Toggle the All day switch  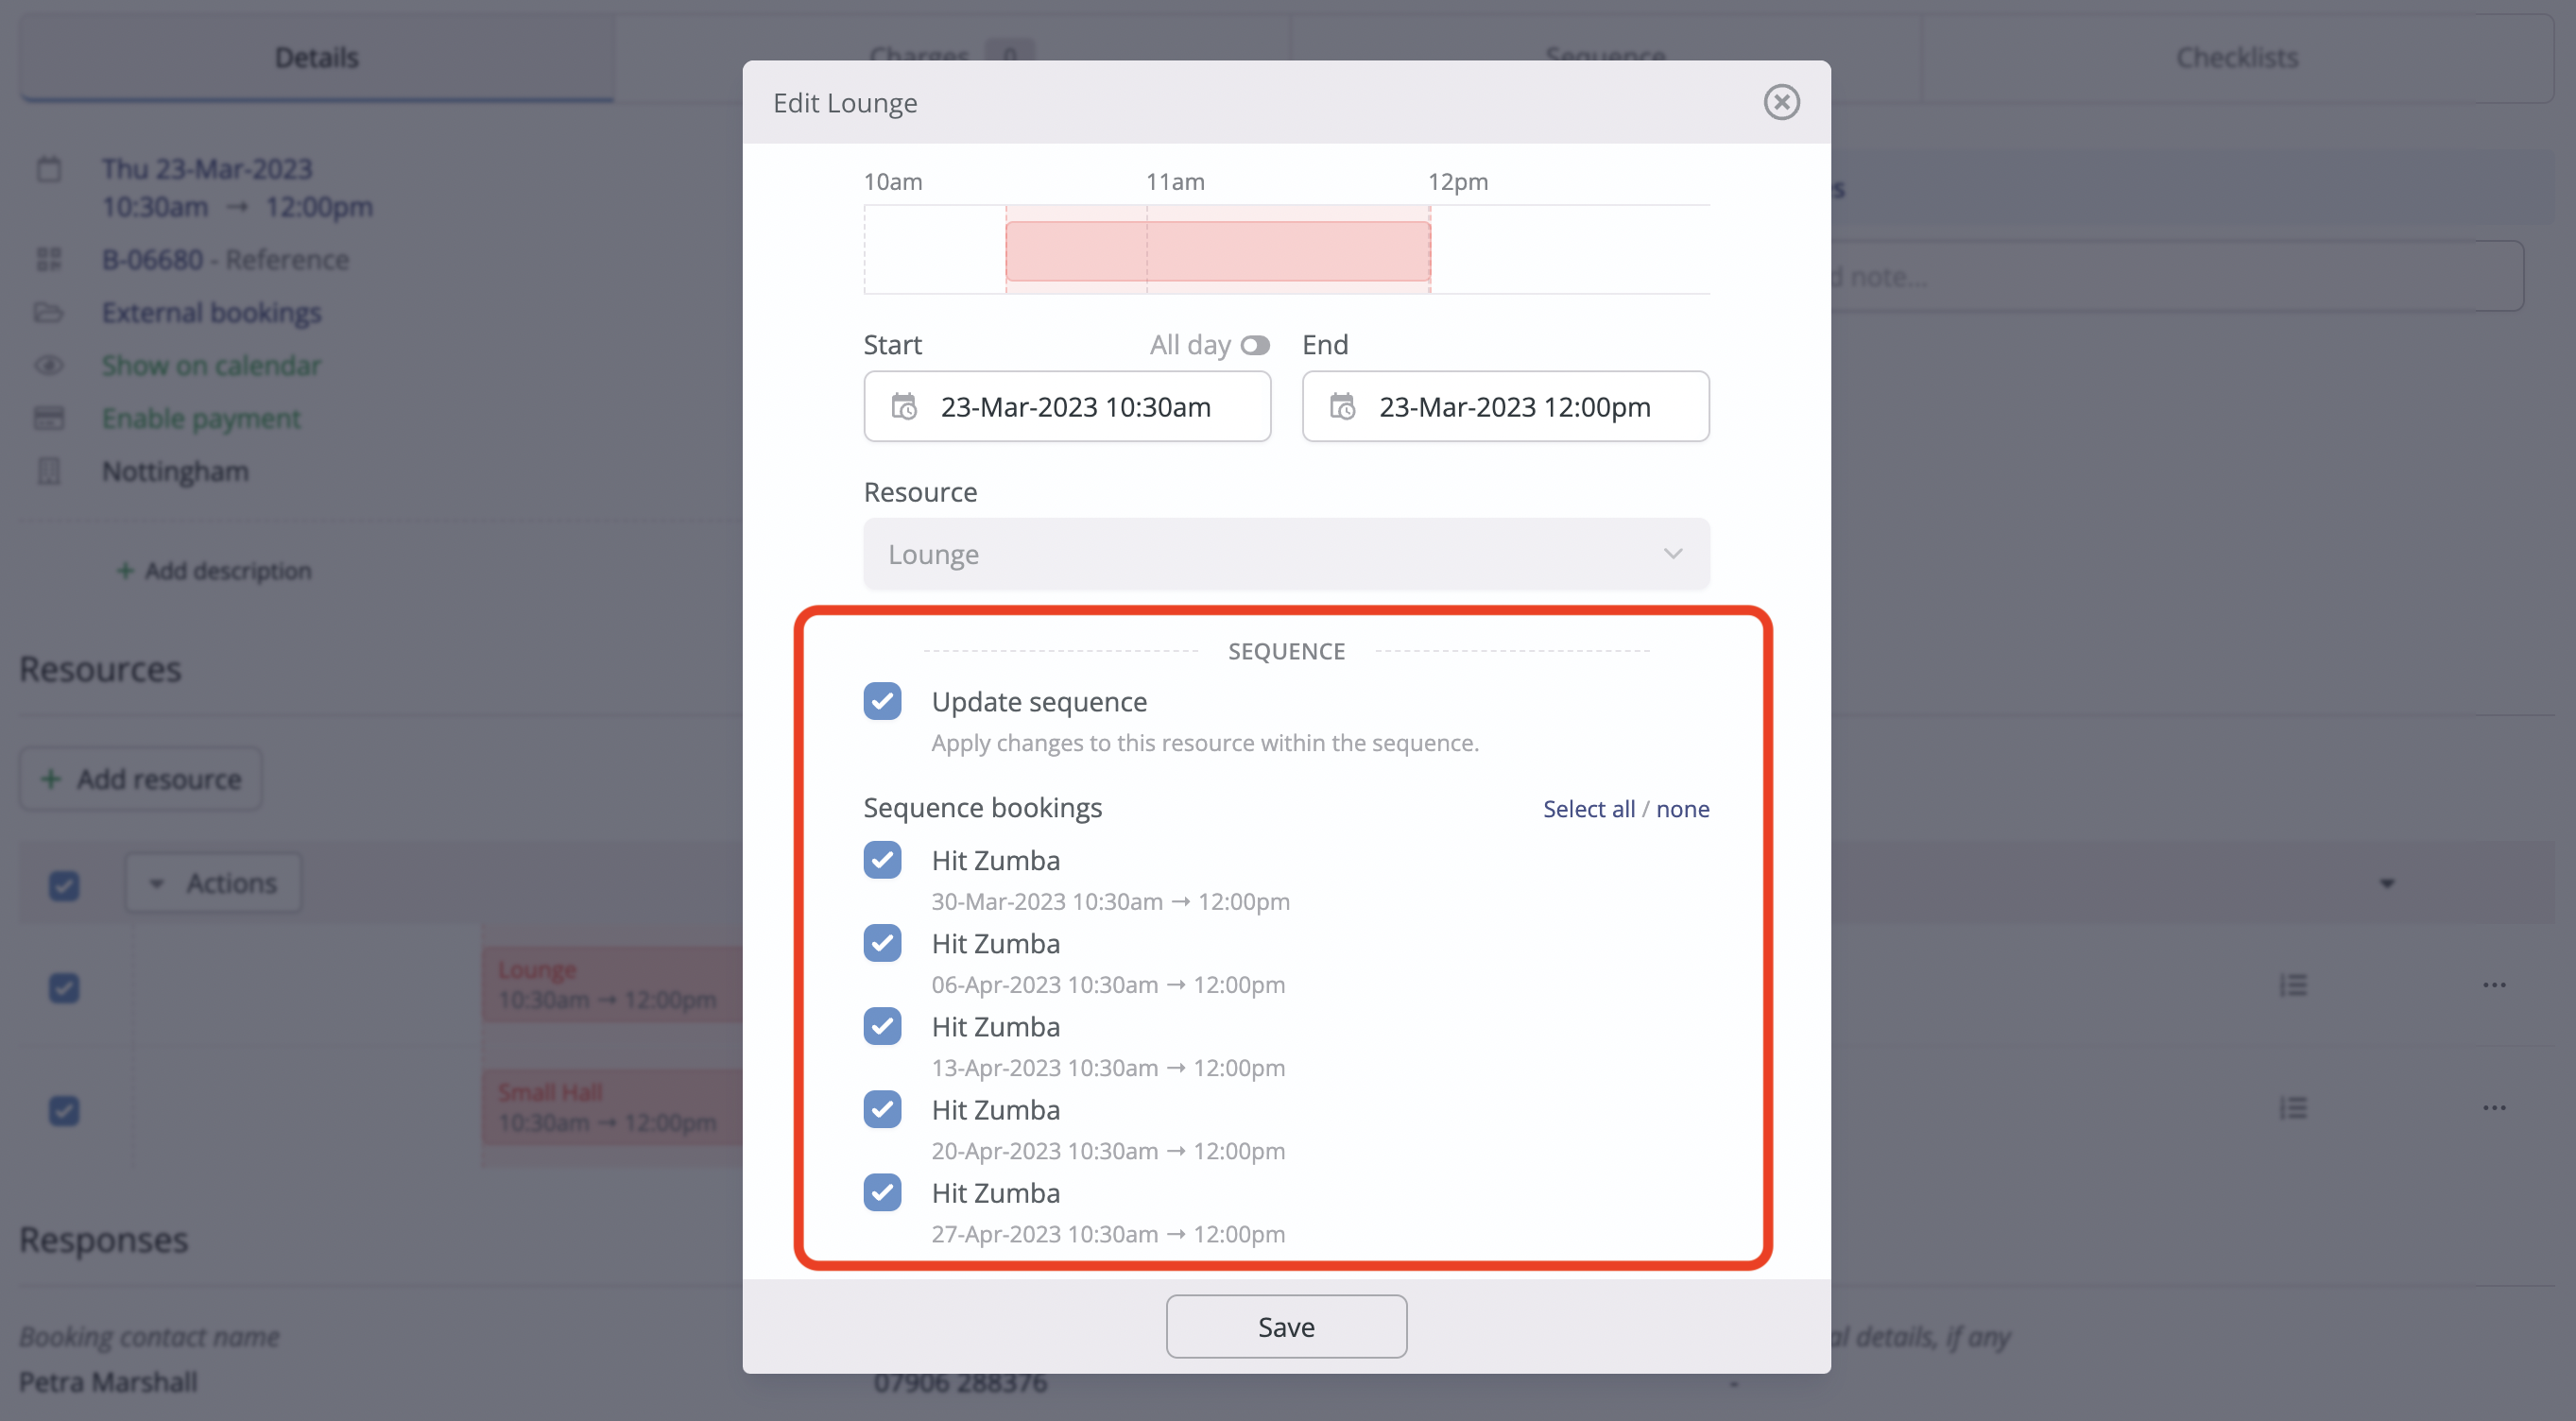(1256, 344)
